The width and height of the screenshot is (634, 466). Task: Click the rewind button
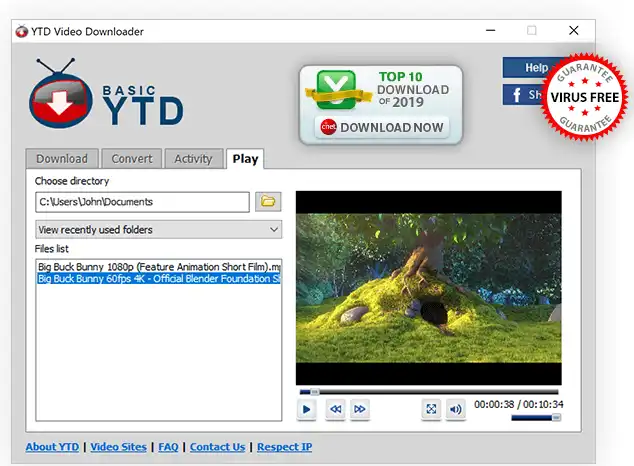tap(335, 409)
